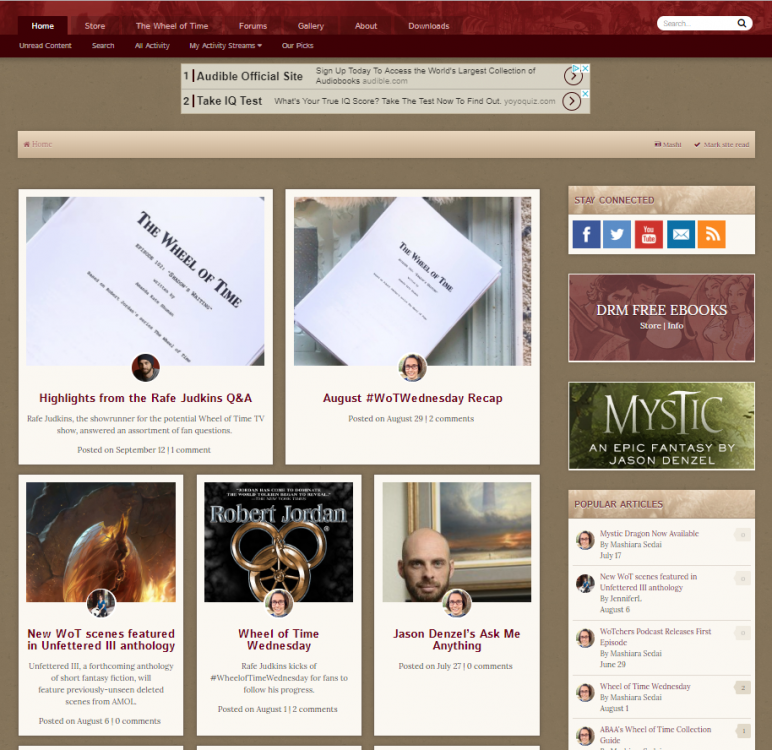The image size is (772, 750).
Task: Click the search magnifier icon
Action: (x=741, y=23)
